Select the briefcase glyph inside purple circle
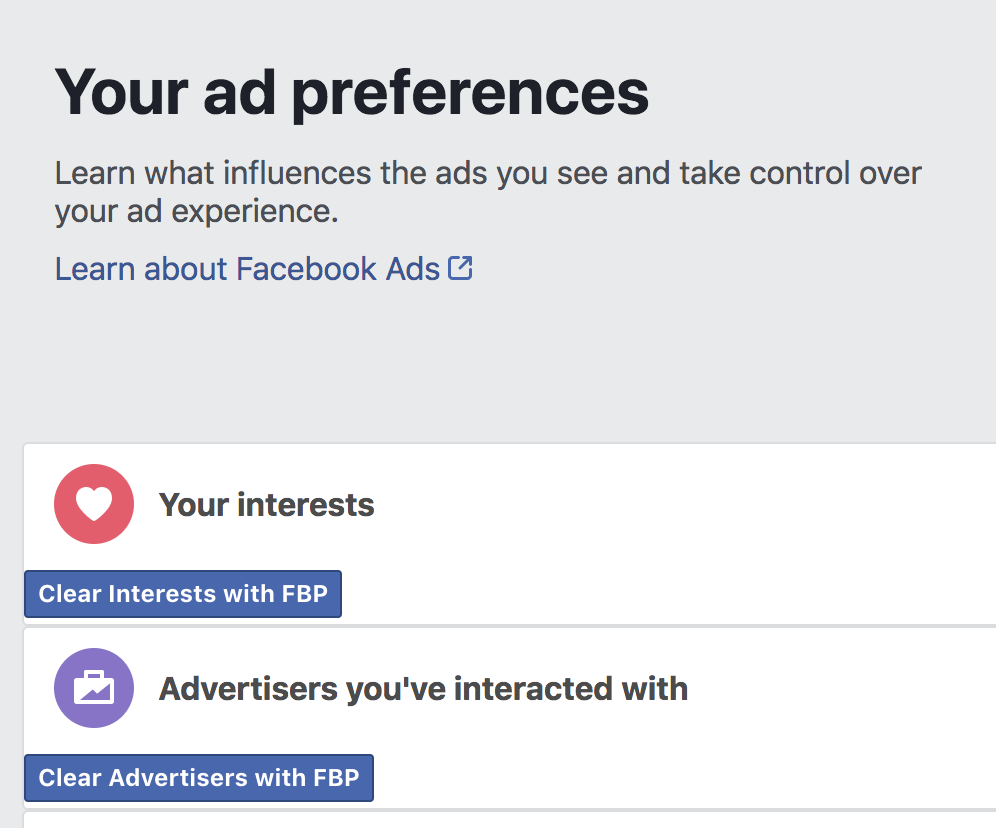 [x=94, y=688]
